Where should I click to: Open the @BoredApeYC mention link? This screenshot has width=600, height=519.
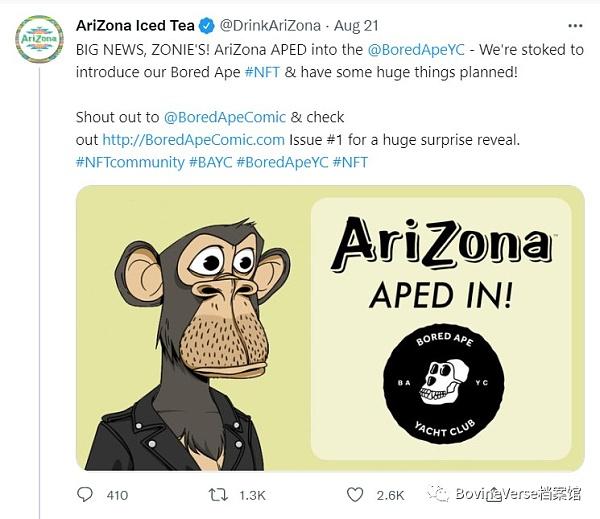point(416,50)
